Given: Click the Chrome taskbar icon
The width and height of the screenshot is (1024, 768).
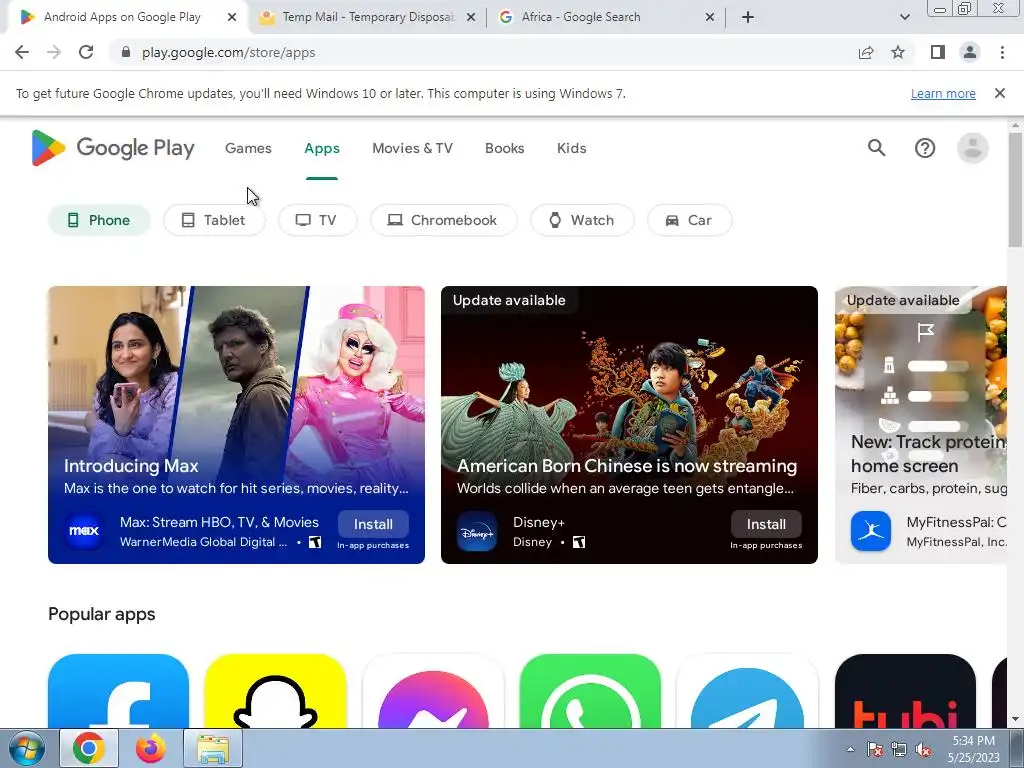Looking at the screenshot, I should [89, 748].
